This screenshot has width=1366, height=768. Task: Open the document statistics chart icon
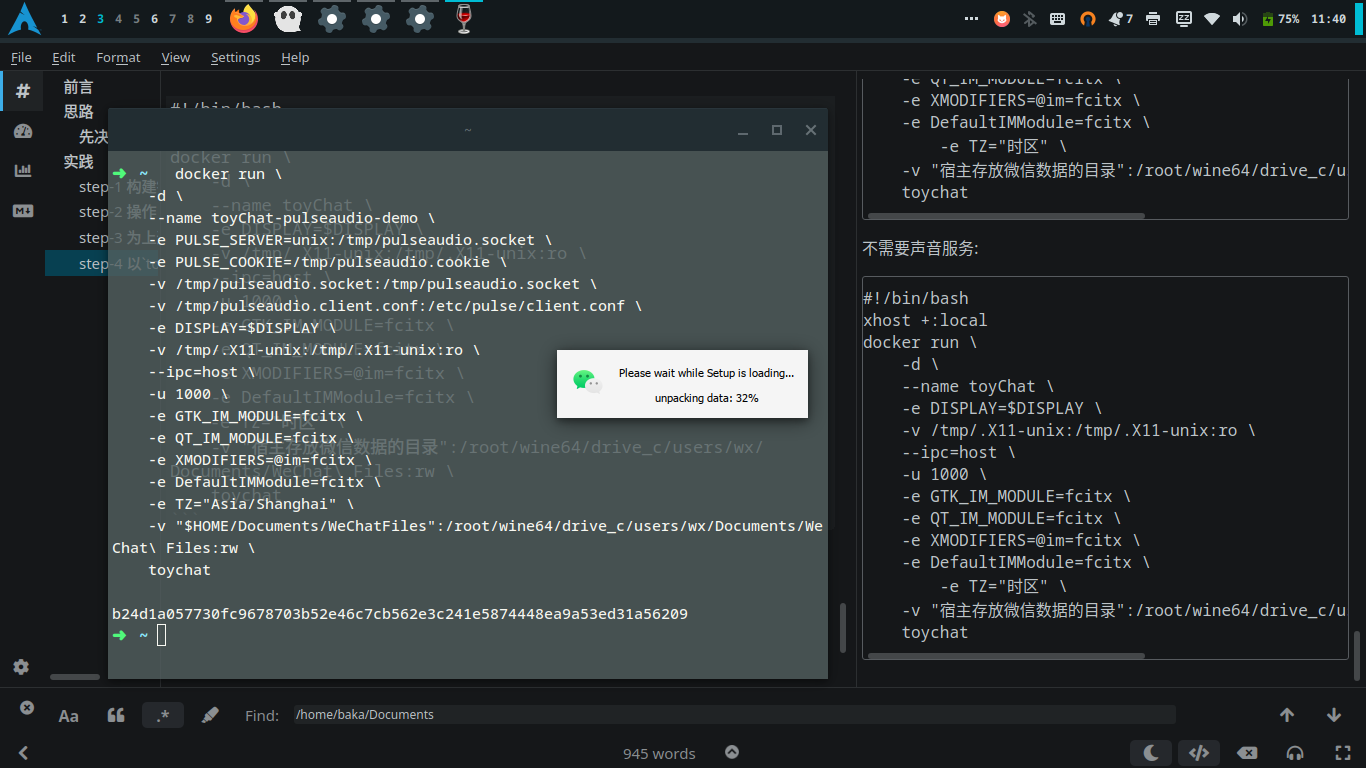pyautogui.click(x=22, y=171)
